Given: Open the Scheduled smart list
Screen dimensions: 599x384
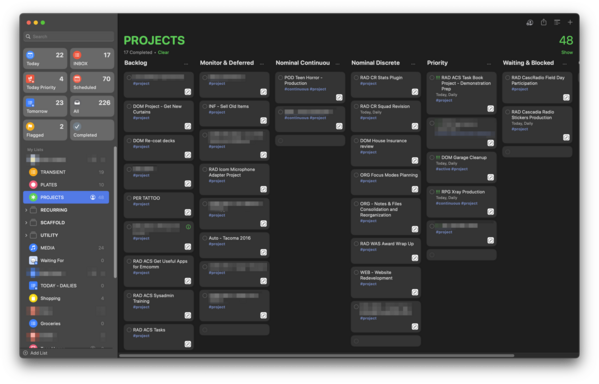Looking at the screenshot, I should 92,83.
